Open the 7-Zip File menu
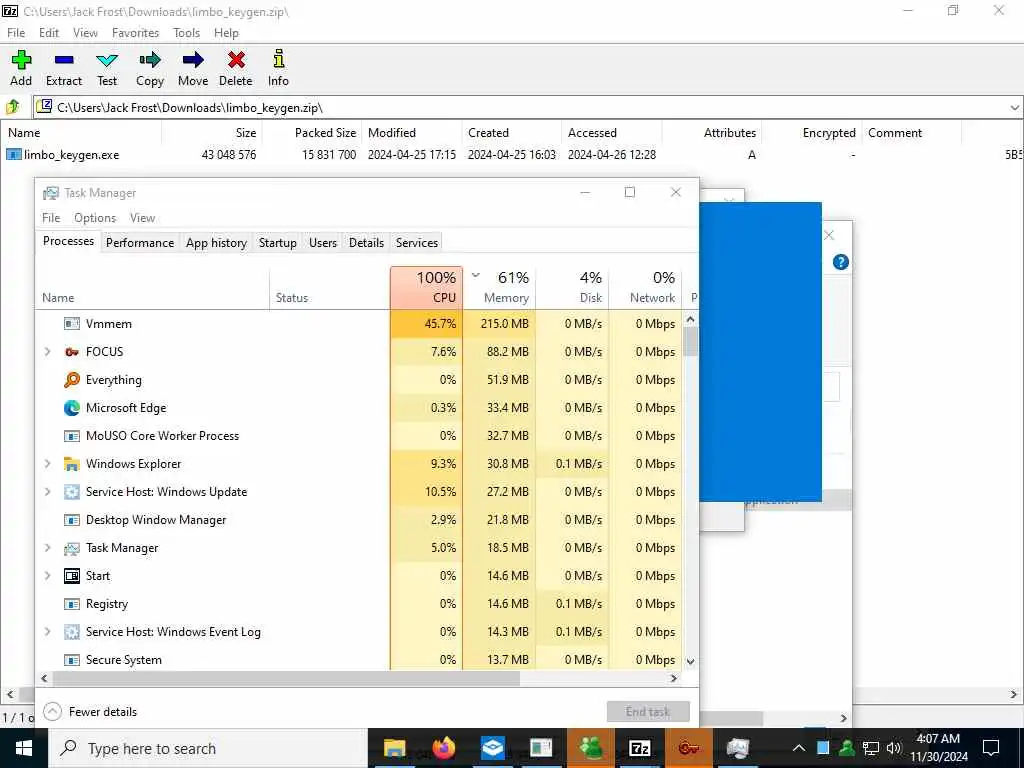 click(x=16, y=33)
